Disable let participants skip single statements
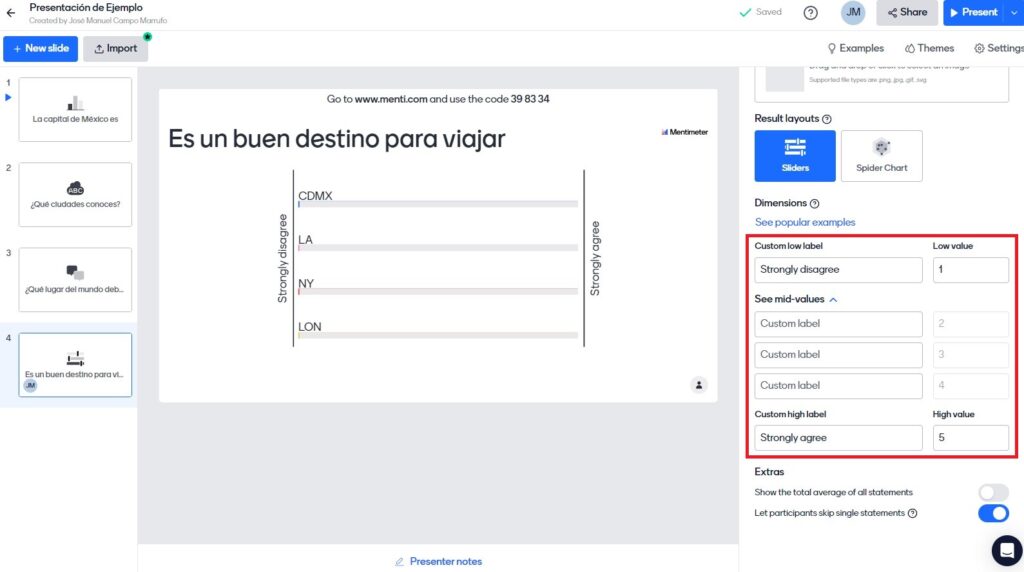This screenshot has width=1024, height=572. [x=992, y=513]
